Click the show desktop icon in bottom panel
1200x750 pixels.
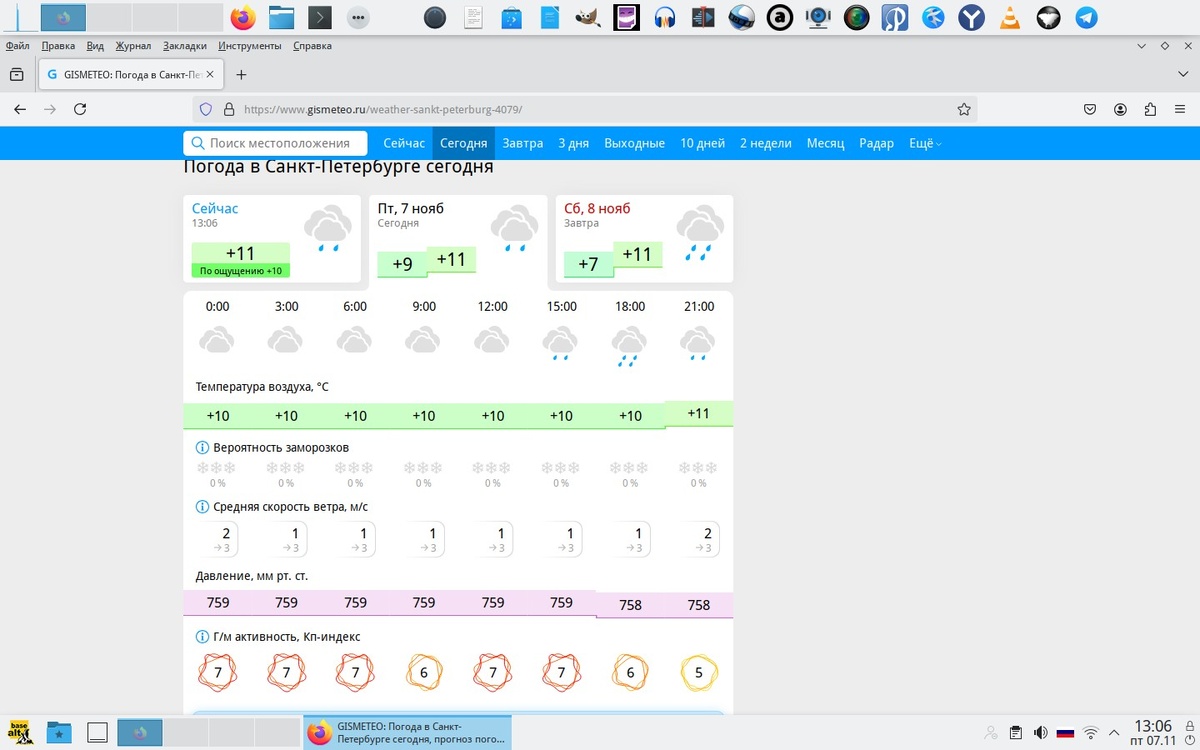click(x=98, y=732)
